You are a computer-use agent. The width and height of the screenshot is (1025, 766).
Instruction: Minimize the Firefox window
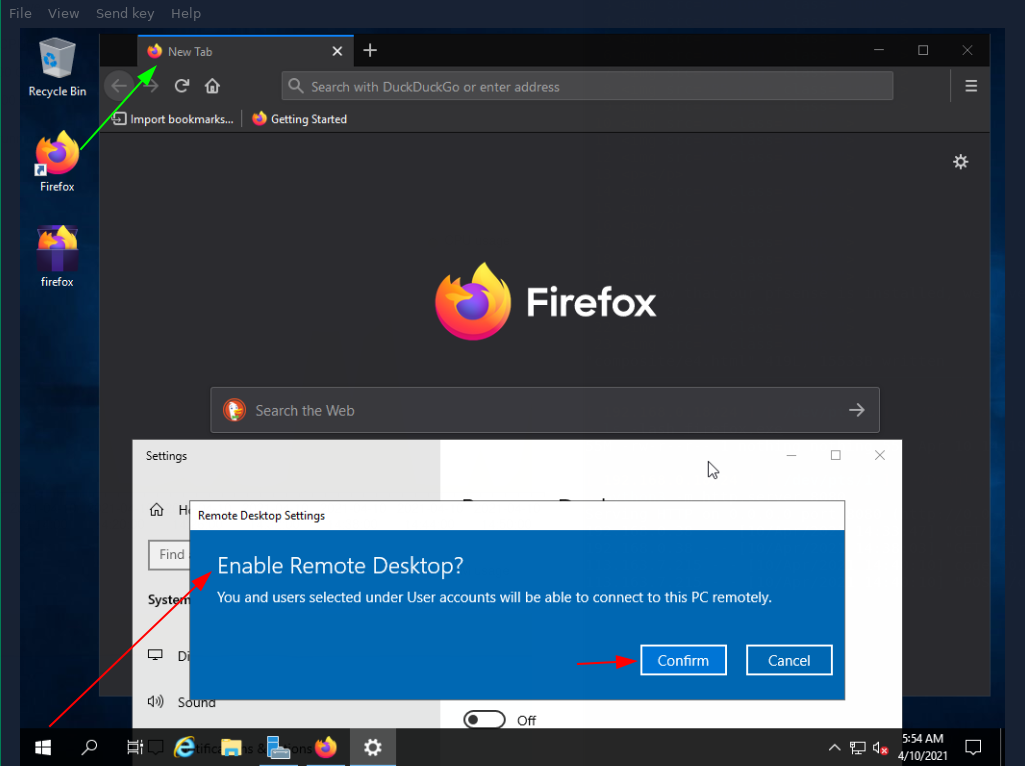click(879, 50)
